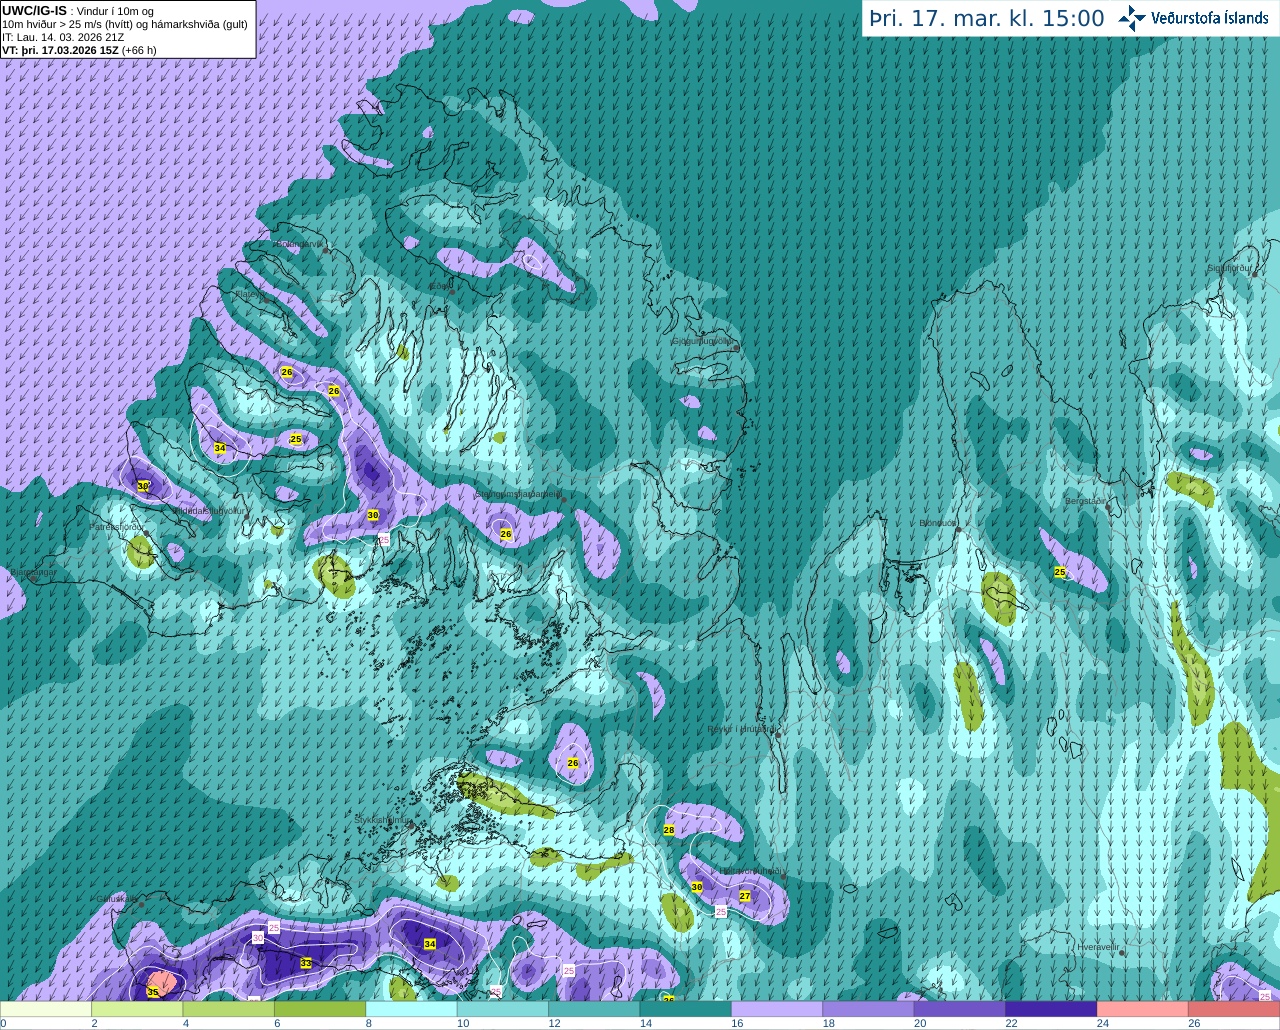Click the 'IT: Lau. 14. 03. 2026 21Z' line

tap(63, 37)
